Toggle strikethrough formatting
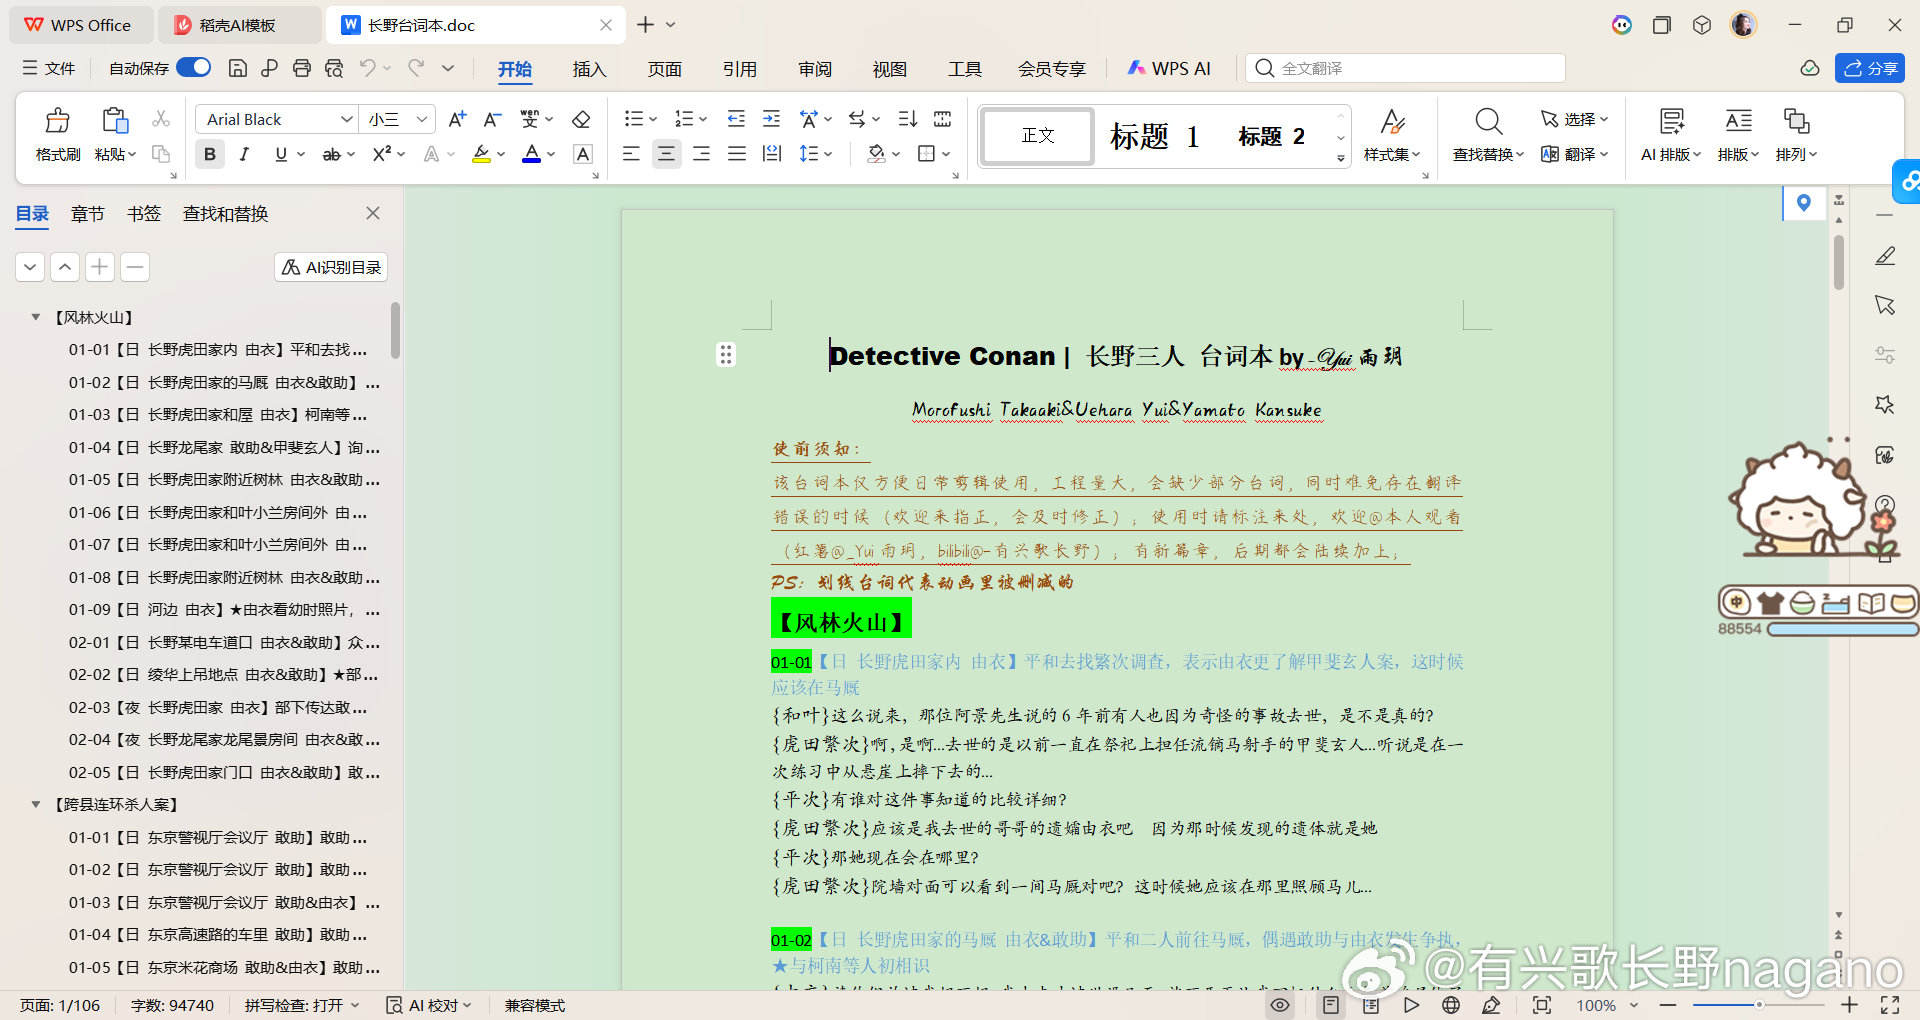Screen dimensions: 1920x1020 [x=331, y=154]
